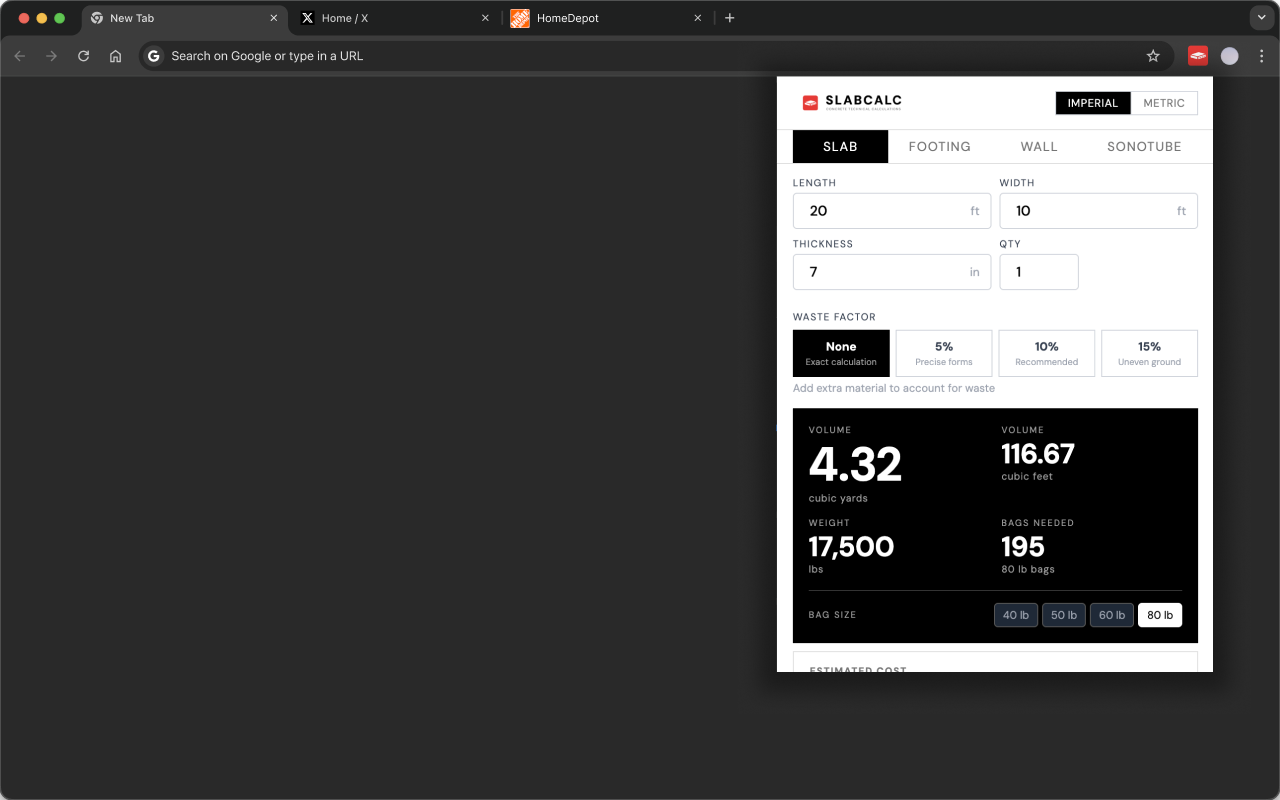Screen dimensions: 1280x800
Task: Open a new tab with the plus icon
Action: (x=730, y=17)
